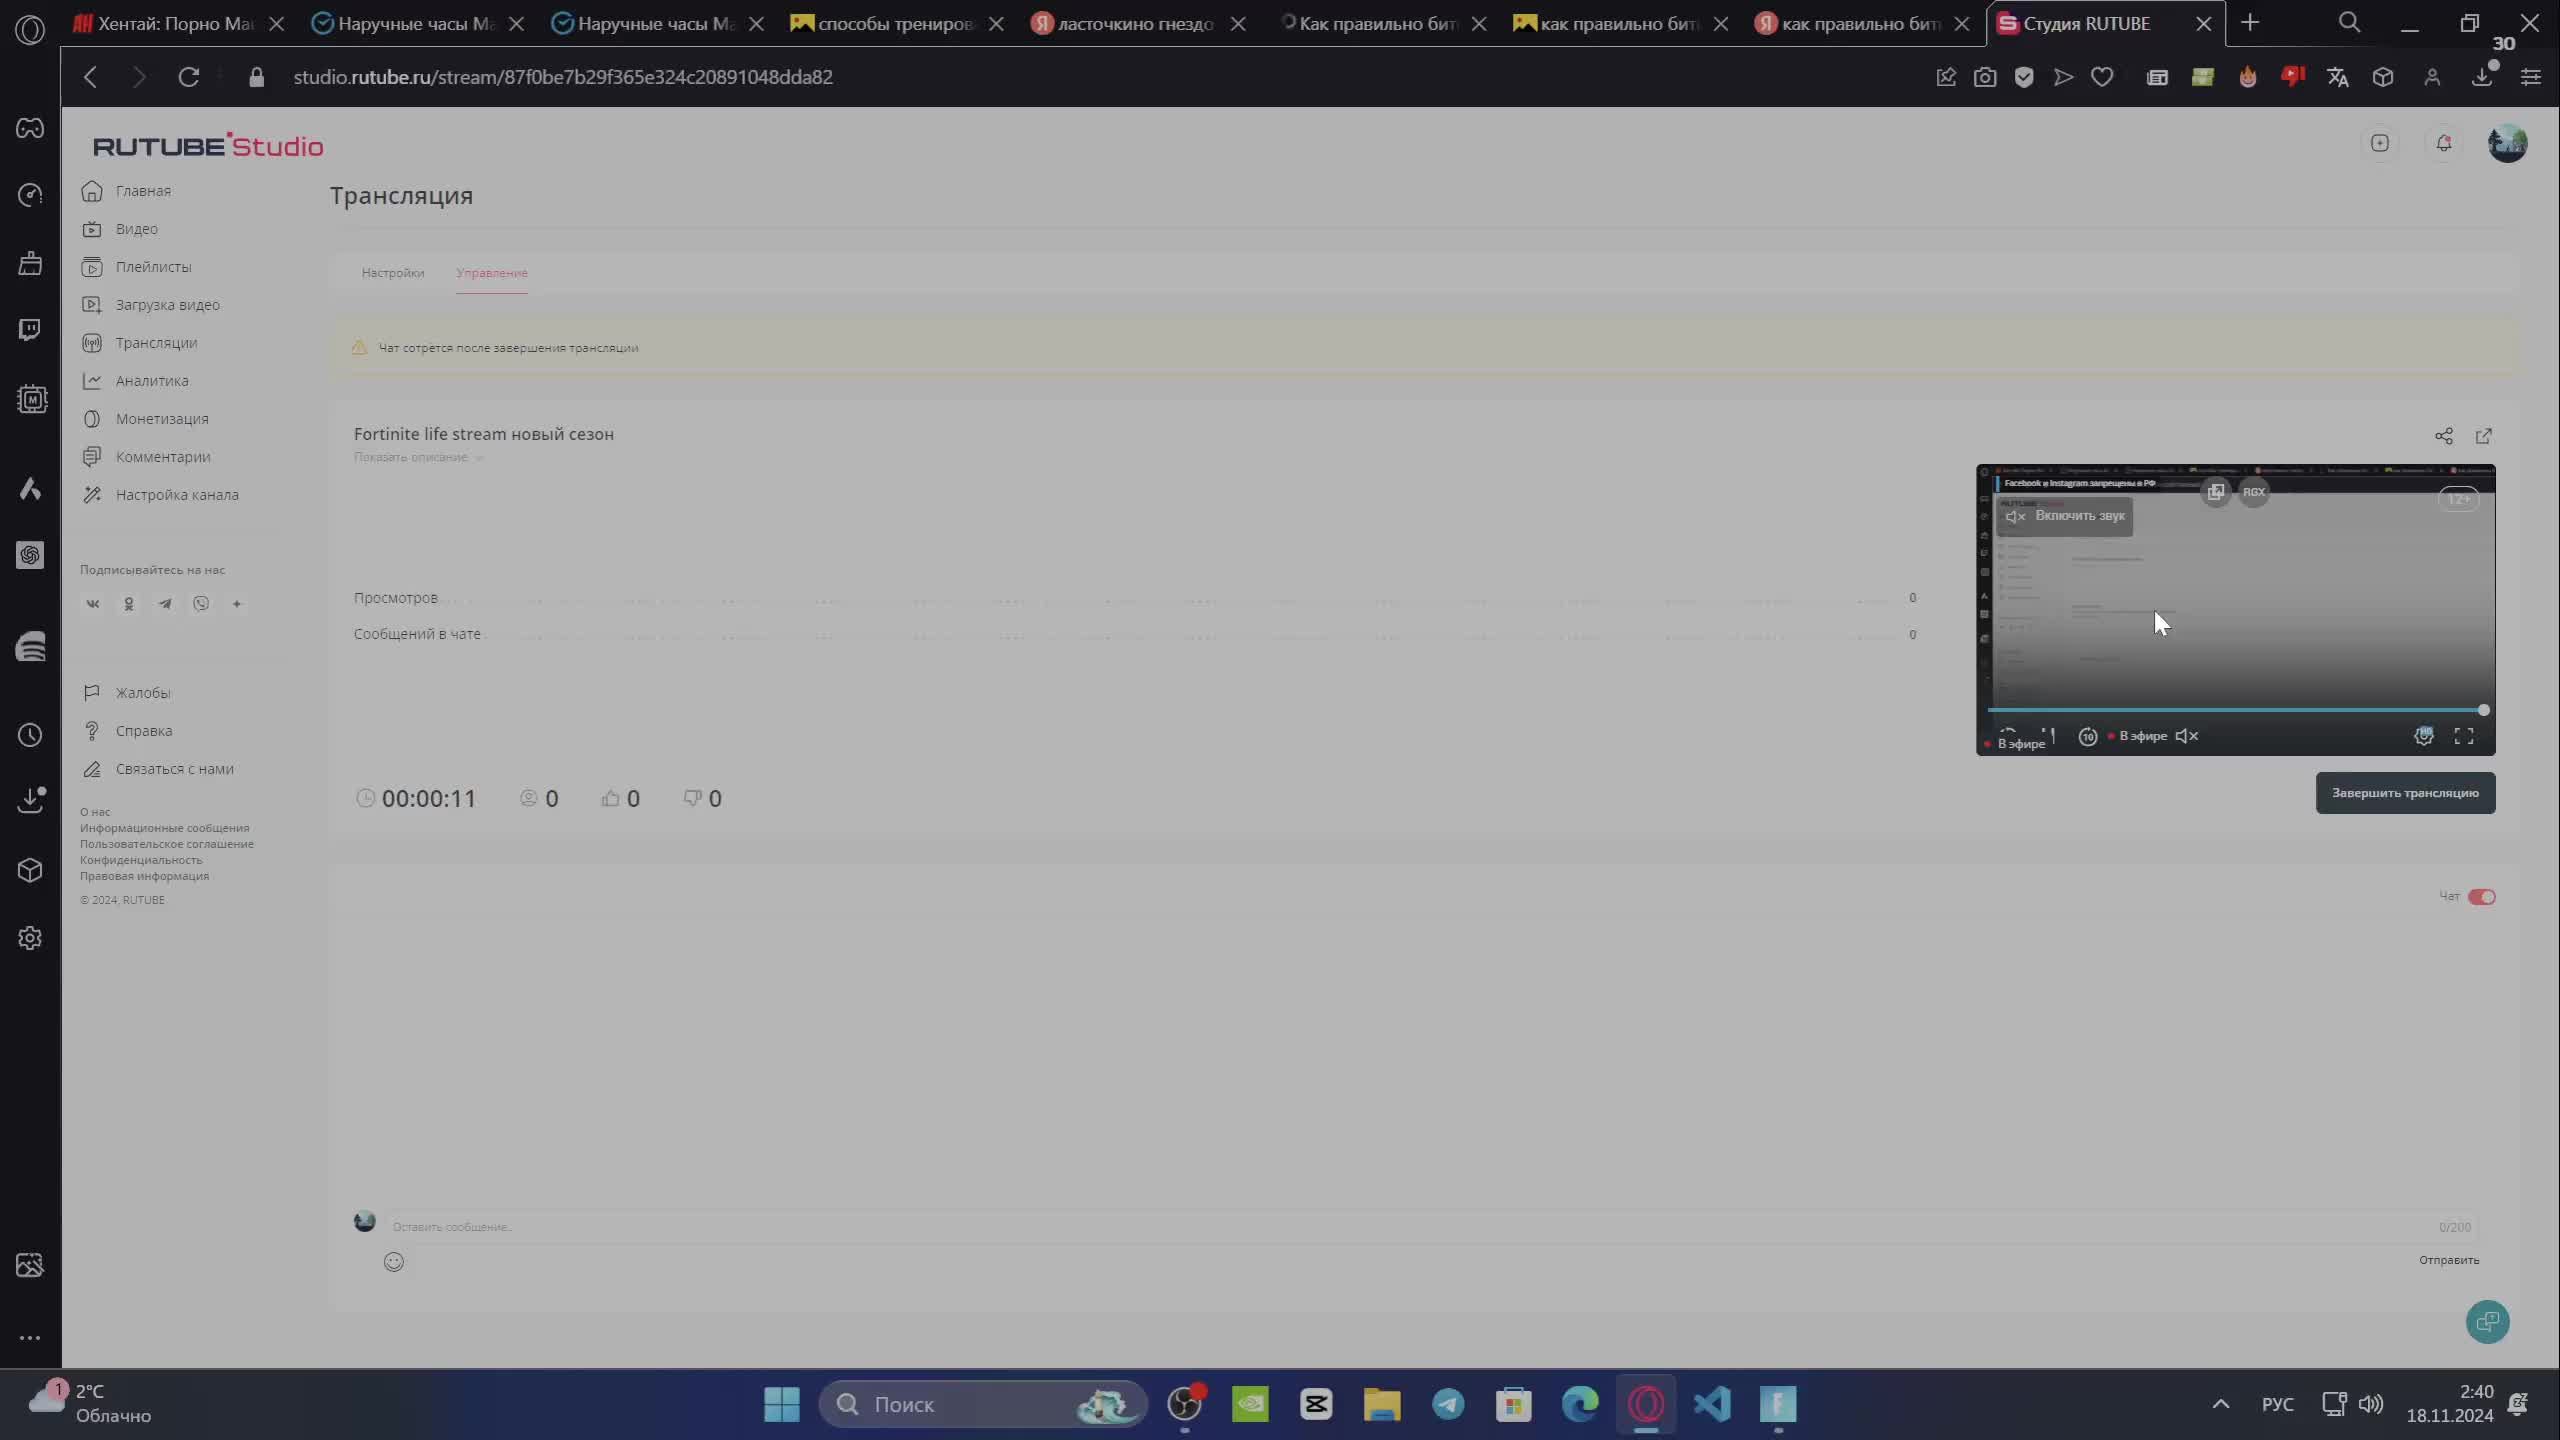Open Opera sidebar settings gear

(30, 938)
